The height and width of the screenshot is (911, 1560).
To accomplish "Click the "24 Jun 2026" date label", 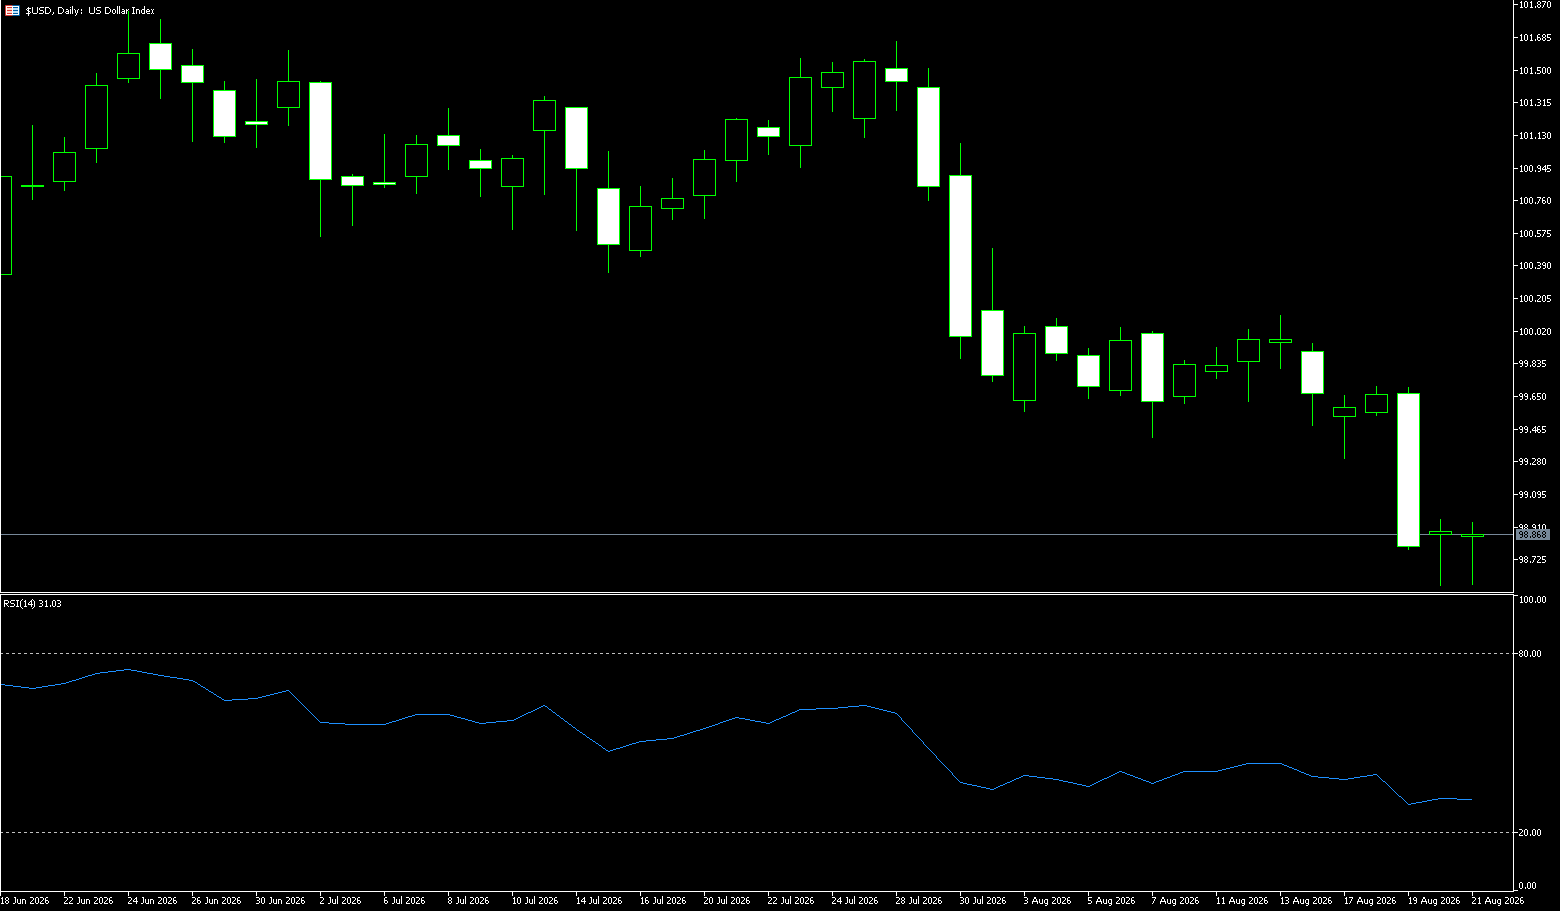I will pos(152,901).
